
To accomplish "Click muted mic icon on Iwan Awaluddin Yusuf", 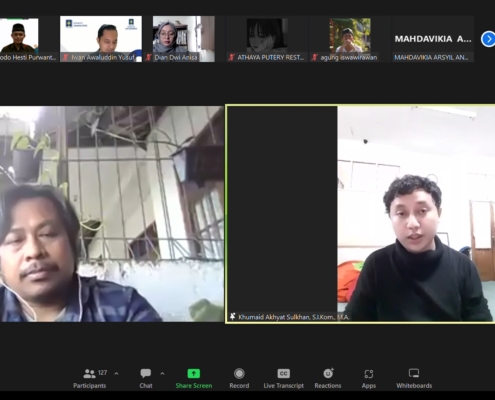I will (65, 57).
